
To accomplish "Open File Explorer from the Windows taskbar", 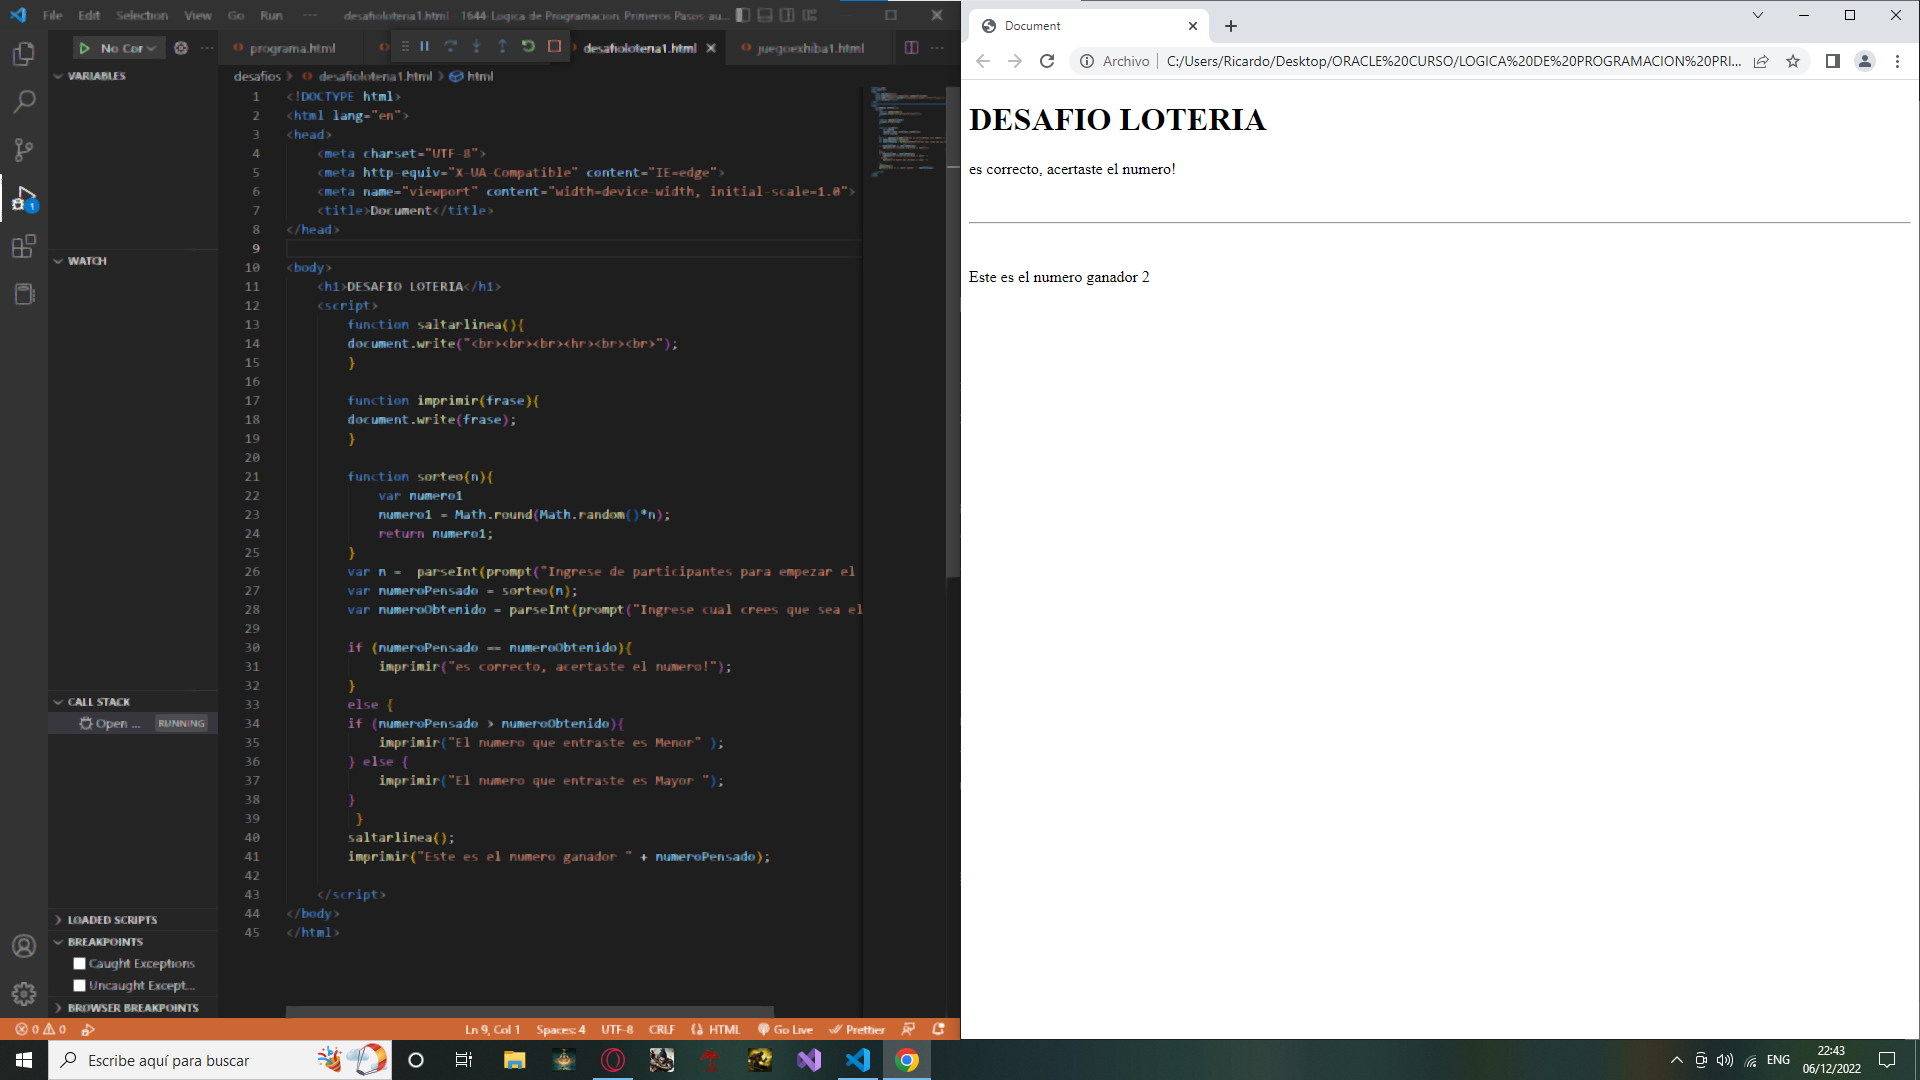I will coord(515,1060).
